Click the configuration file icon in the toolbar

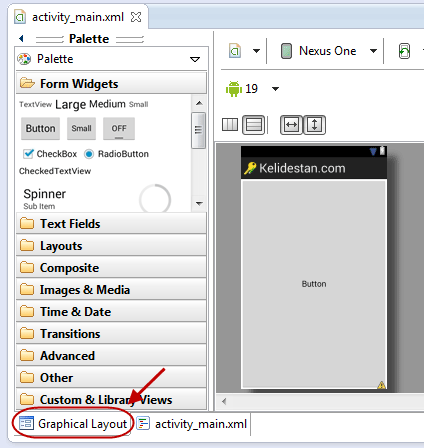coord(235,51)
